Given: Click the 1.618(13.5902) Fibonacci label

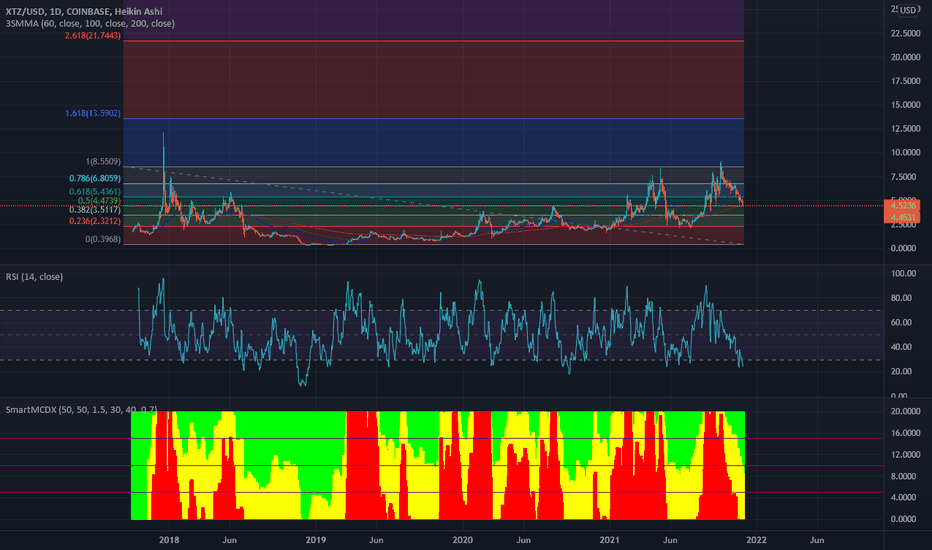Looking at the screenshot, I should click(93, 113).
